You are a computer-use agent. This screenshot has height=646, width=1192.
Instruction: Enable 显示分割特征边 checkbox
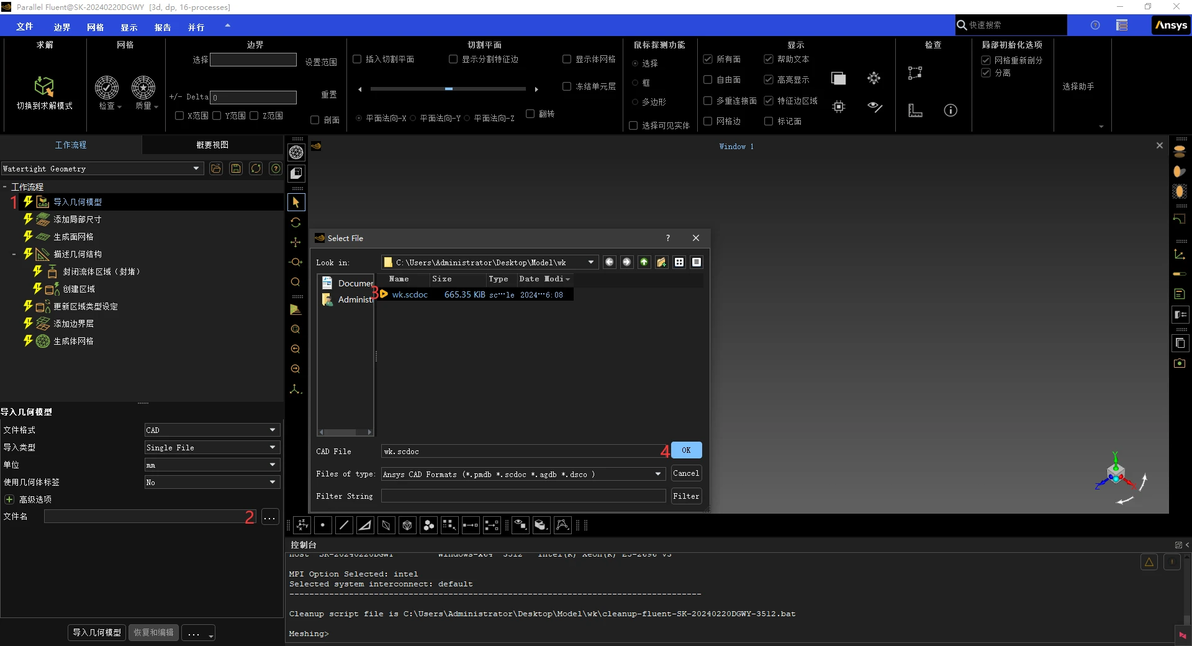(453, 59)
